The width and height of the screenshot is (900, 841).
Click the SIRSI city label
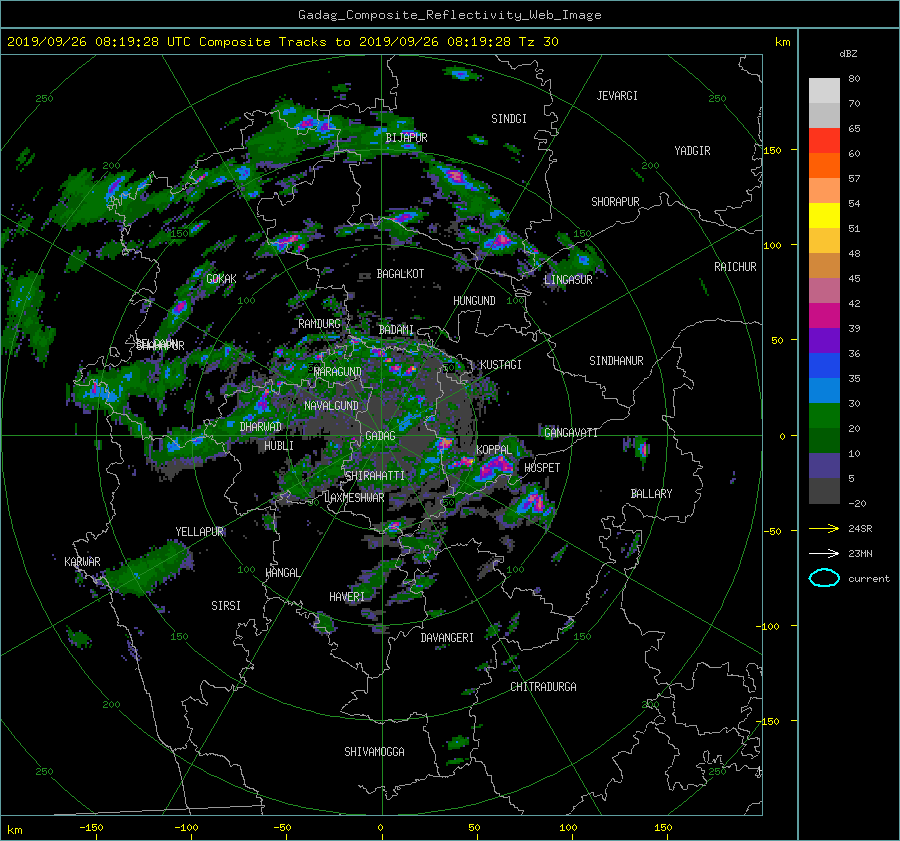[x=226, y=606]
